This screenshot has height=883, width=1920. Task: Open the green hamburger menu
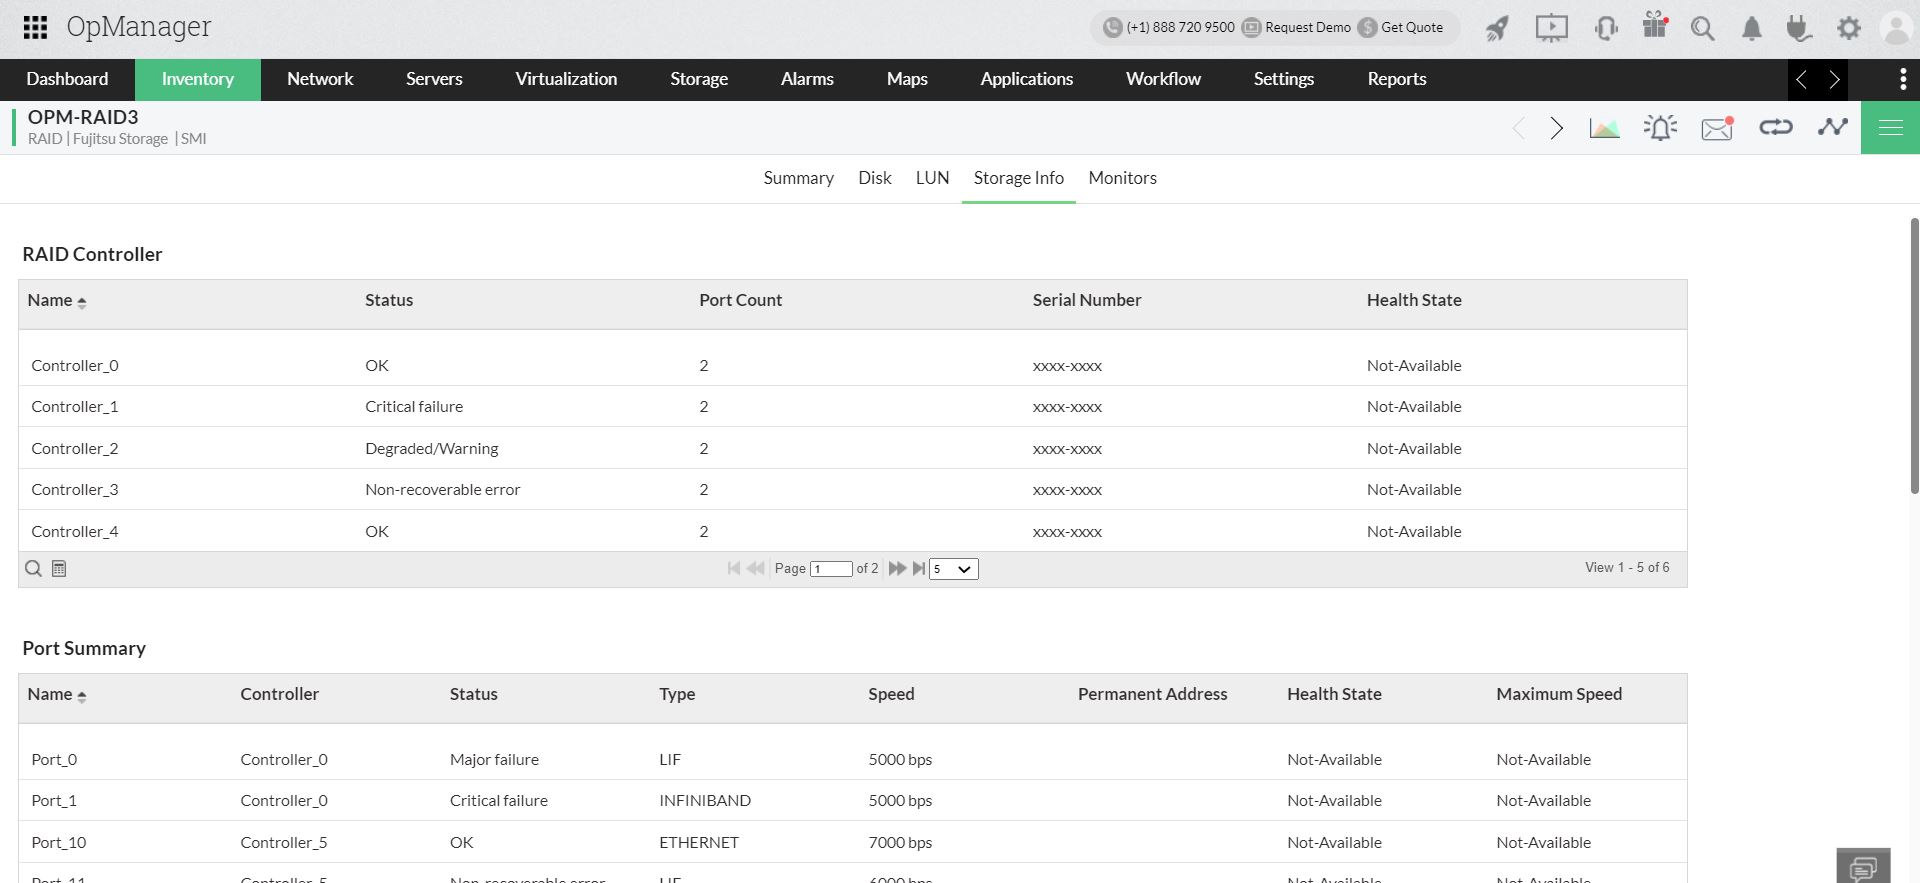click(1890, 127)
